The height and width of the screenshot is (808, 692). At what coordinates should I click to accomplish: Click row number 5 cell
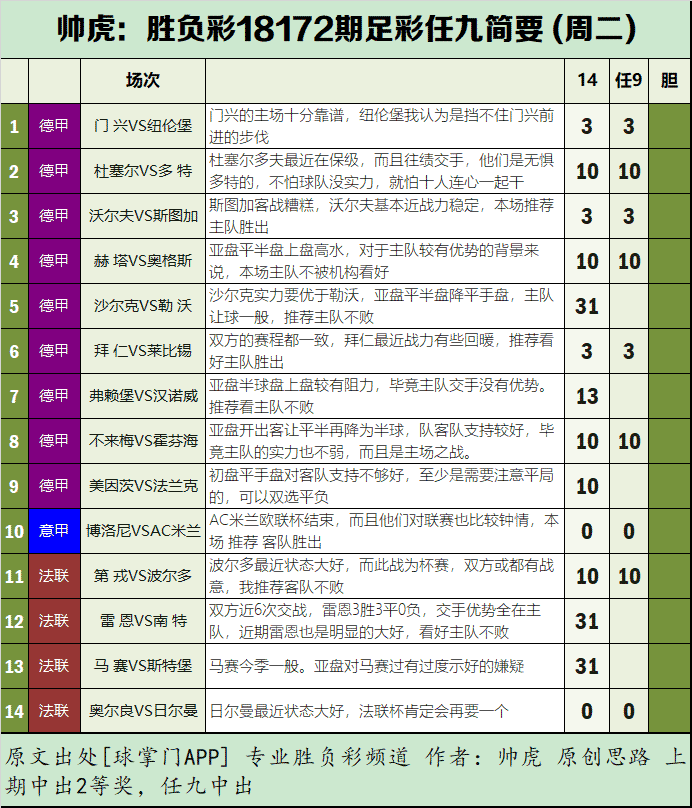[x=14, y=306]
